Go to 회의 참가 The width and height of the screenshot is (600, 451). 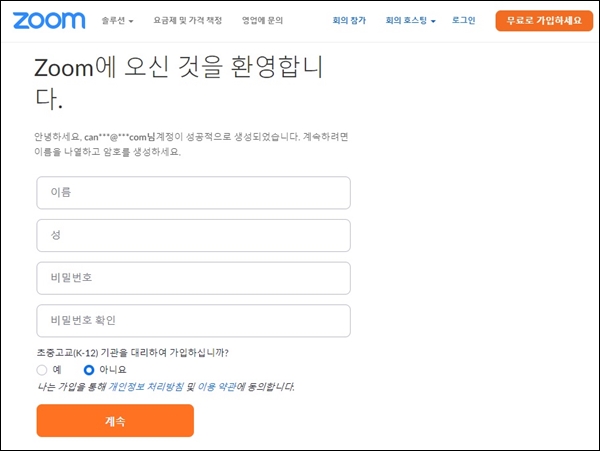pos(349,20)
